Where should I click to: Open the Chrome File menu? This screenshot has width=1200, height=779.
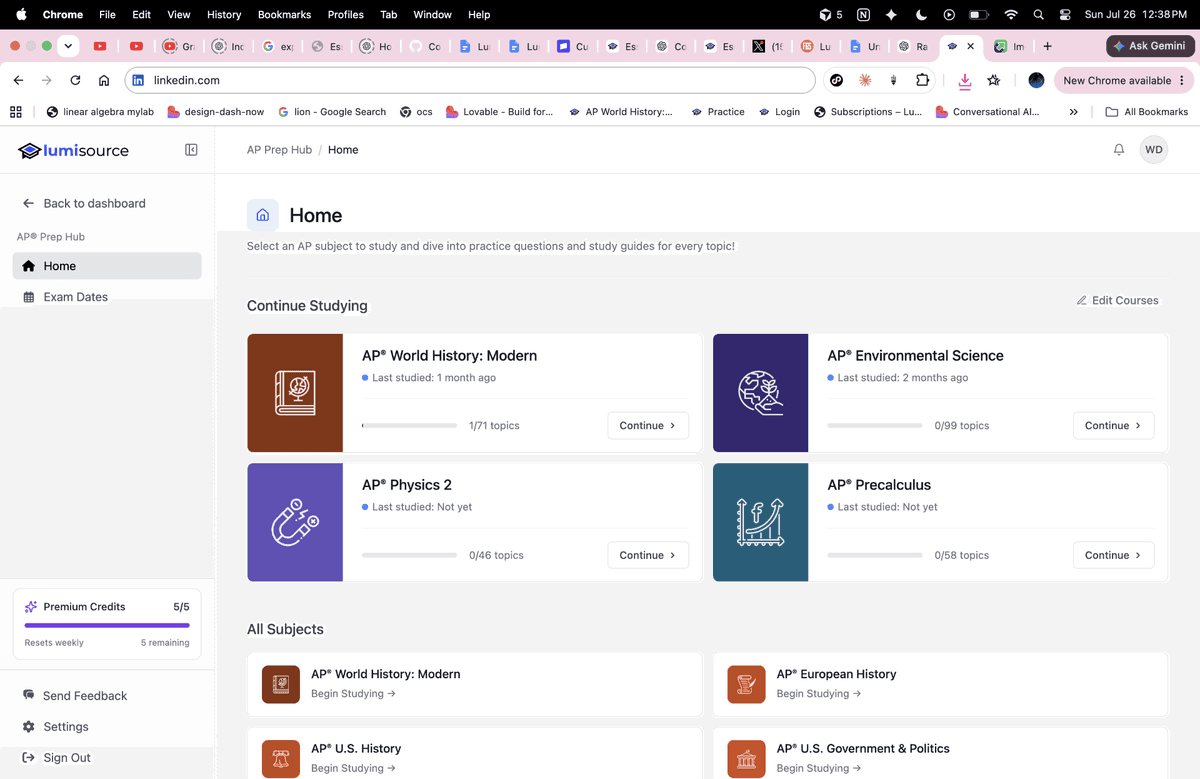[x=107, y=15]
